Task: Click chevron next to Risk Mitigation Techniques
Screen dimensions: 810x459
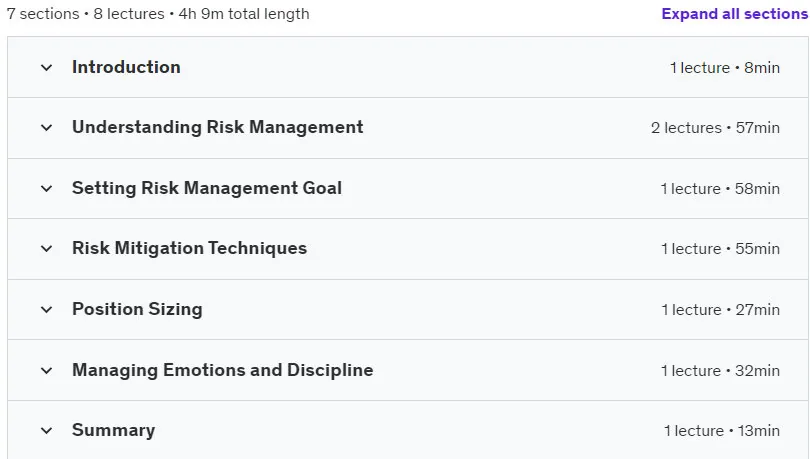Action: pyautogui.click(x=46, y=249)
